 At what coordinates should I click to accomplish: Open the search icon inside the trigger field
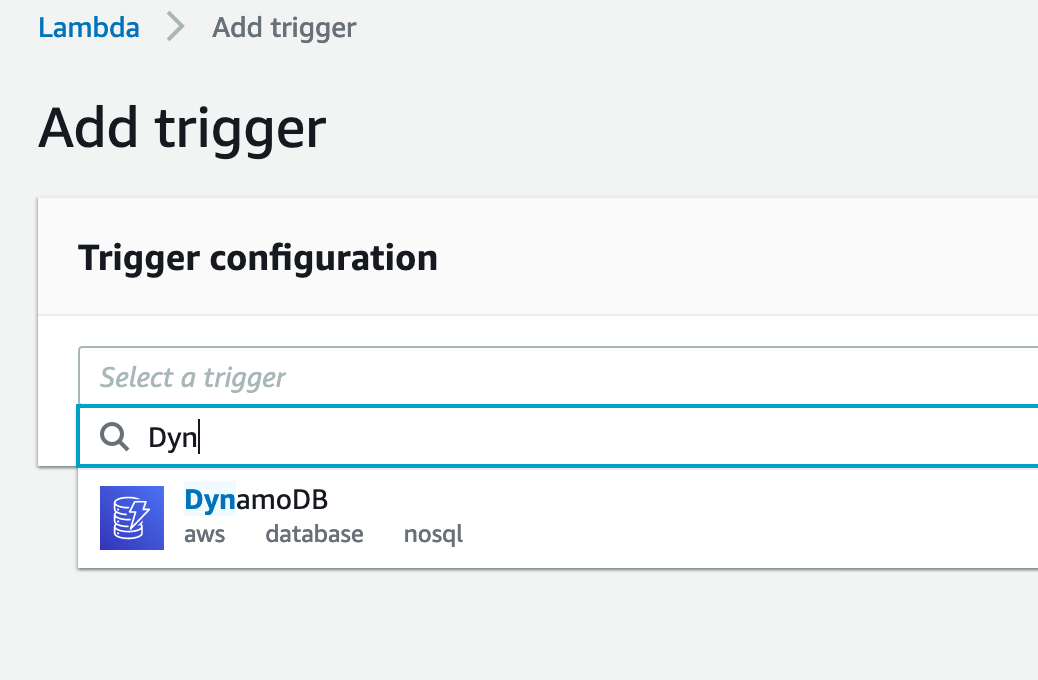tap(115, 437)
